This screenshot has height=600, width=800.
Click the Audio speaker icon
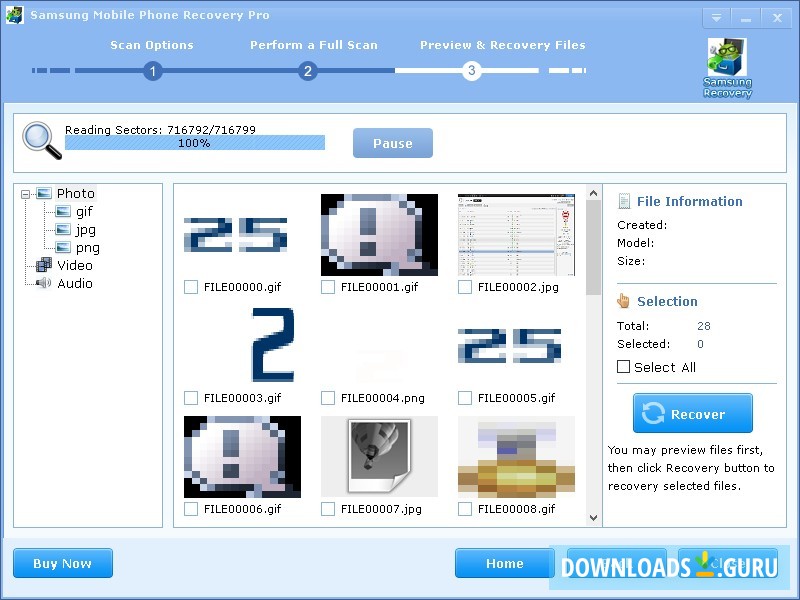point(44,283)
